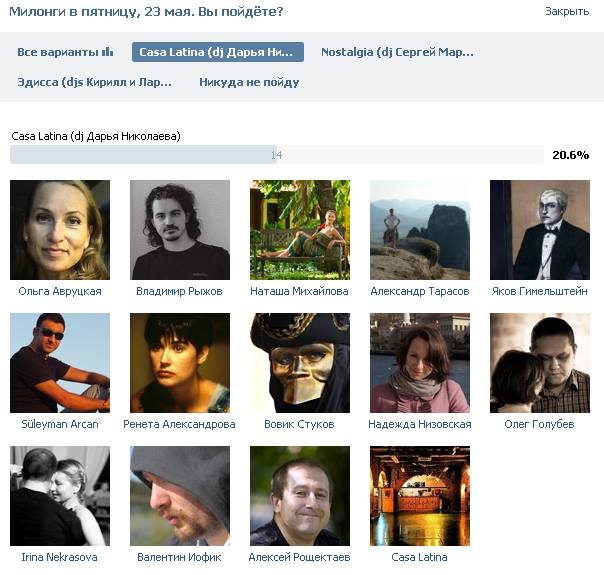Open Валентин Иофик's hooded avatar
This screenshot has height=575, width=604.
pyautogui.click(x=180, y=496)
